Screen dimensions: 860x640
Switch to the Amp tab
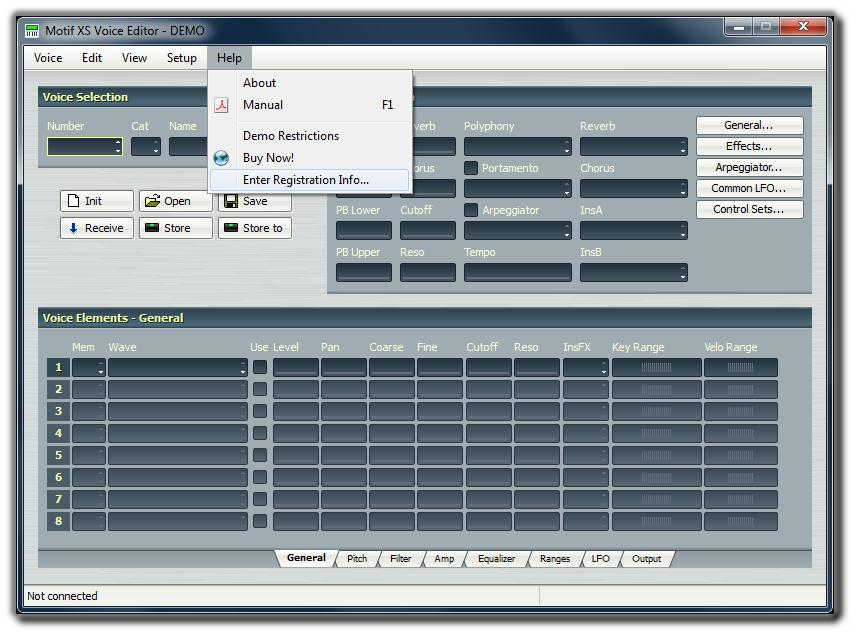coord(444,559)
